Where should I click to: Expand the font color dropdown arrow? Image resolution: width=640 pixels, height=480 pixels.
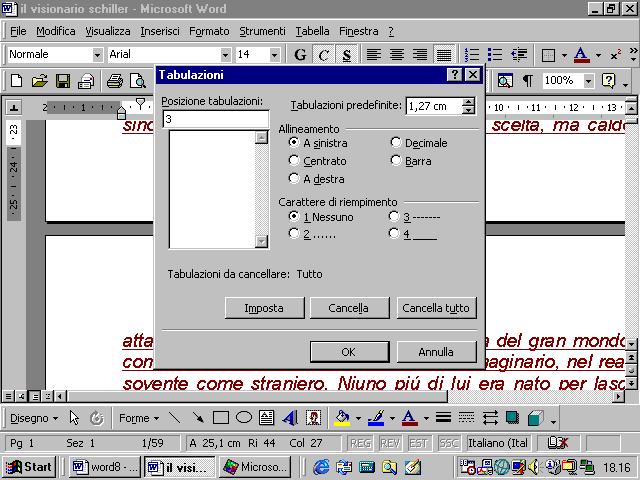coord(598,55)
